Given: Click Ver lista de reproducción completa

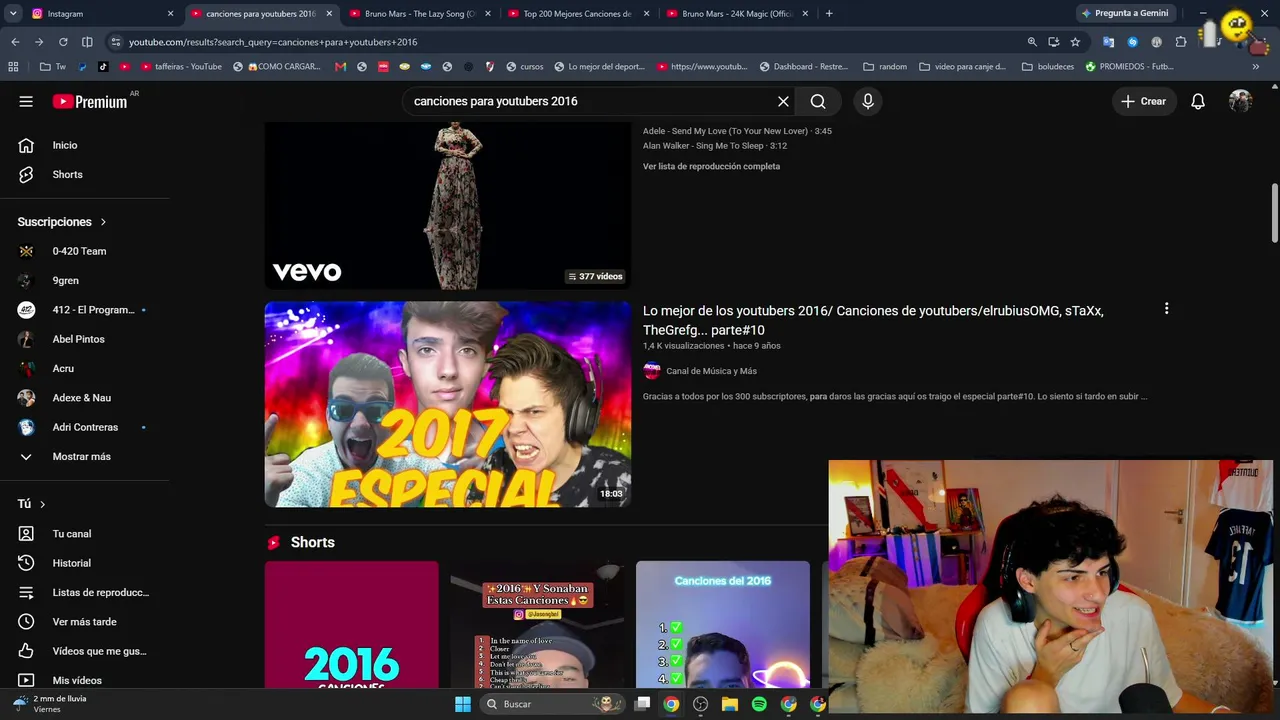Looking at the screenshot, I should 711,166.
